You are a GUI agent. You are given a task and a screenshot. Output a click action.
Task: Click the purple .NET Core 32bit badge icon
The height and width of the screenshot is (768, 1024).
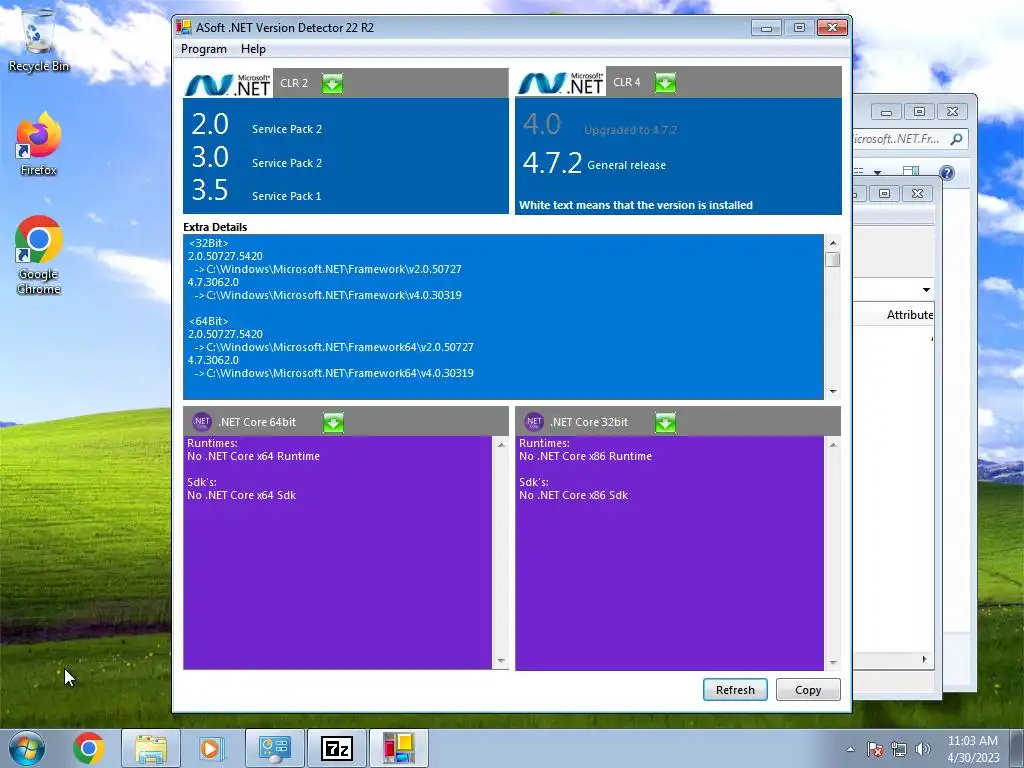(x=534, y=422)
